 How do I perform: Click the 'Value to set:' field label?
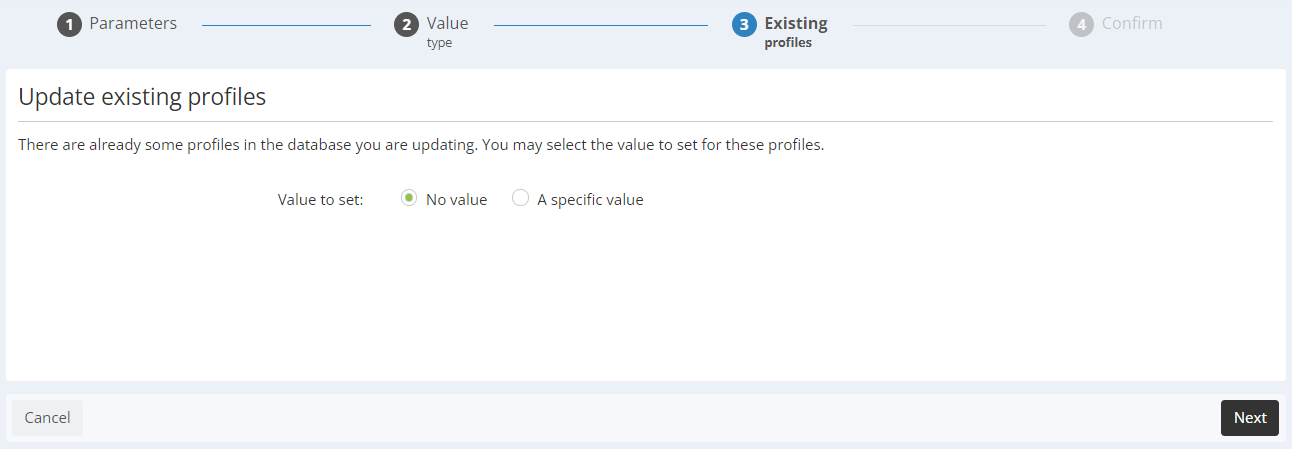320,199
